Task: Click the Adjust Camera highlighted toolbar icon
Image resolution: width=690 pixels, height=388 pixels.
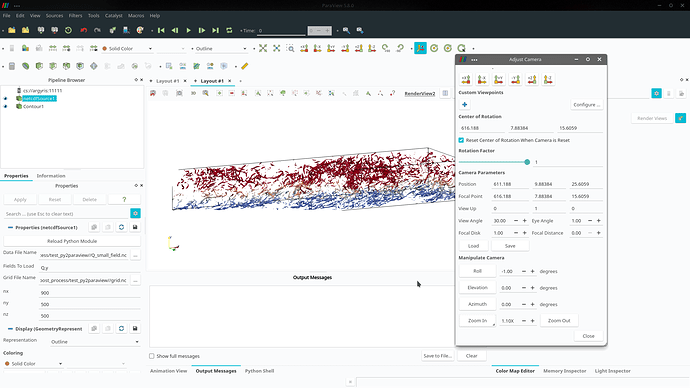Action: 420,48
